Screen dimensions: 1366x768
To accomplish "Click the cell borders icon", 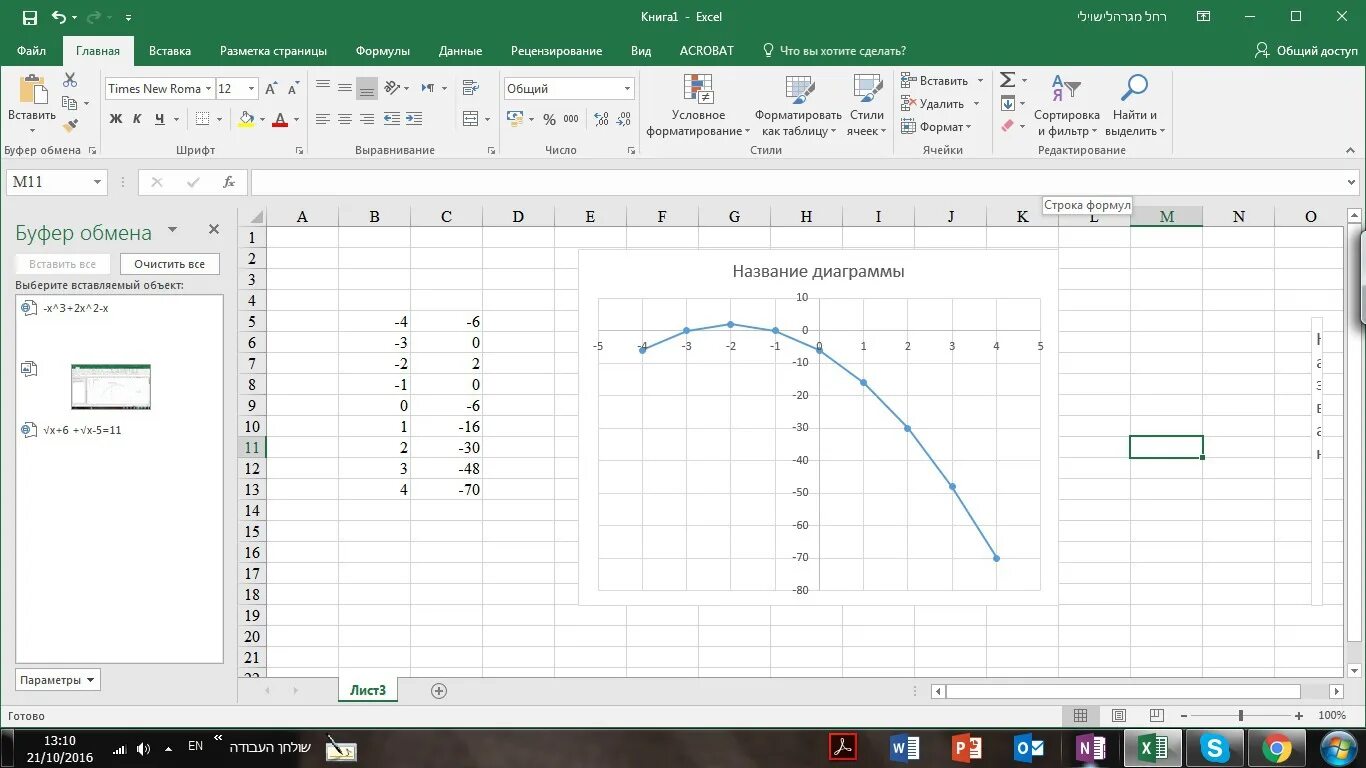I will pos(203,119).
